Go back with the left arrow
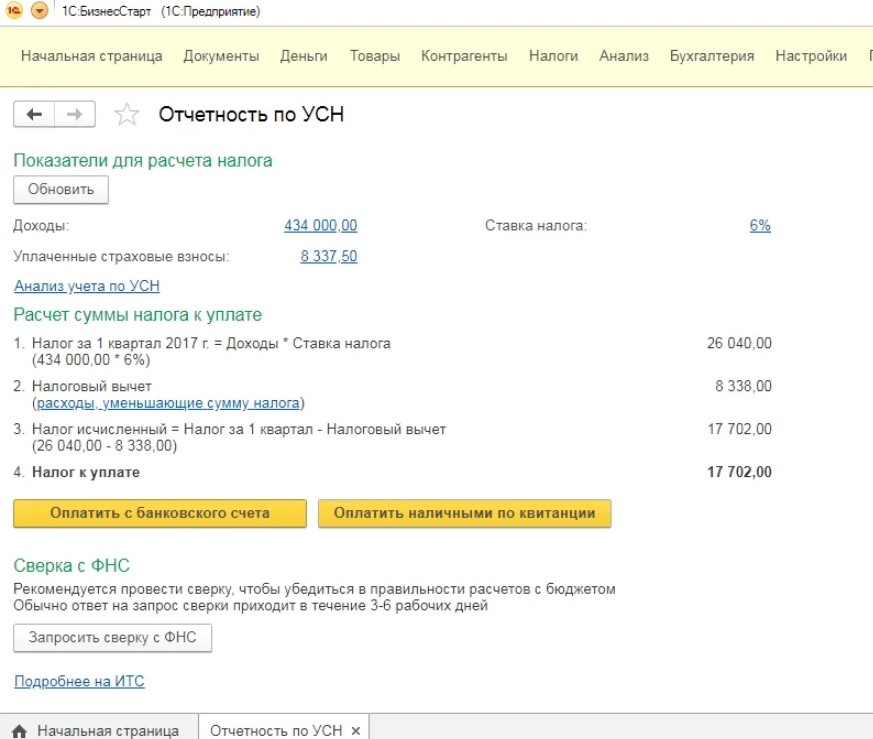Screen dimensions: 873x739 [34, 115]
